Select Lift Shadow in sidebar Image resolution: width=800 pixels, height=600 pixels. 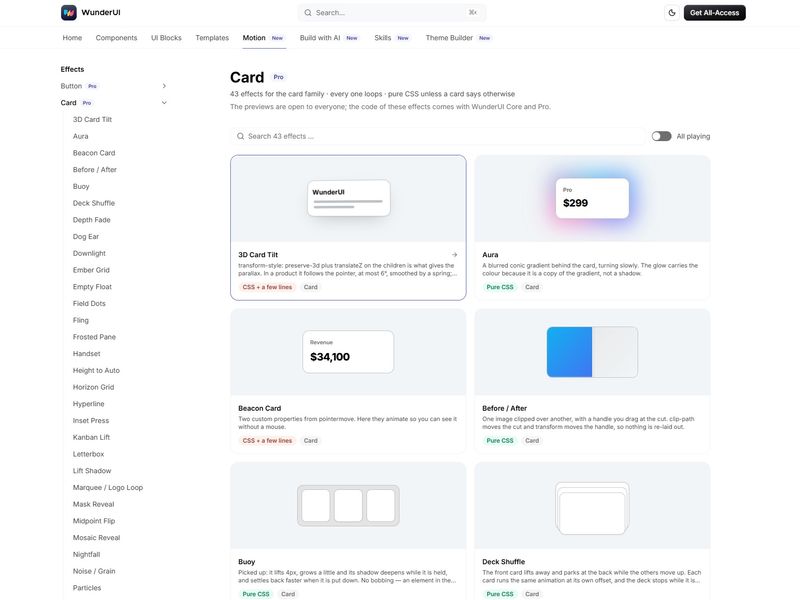(x=92, y=471)
